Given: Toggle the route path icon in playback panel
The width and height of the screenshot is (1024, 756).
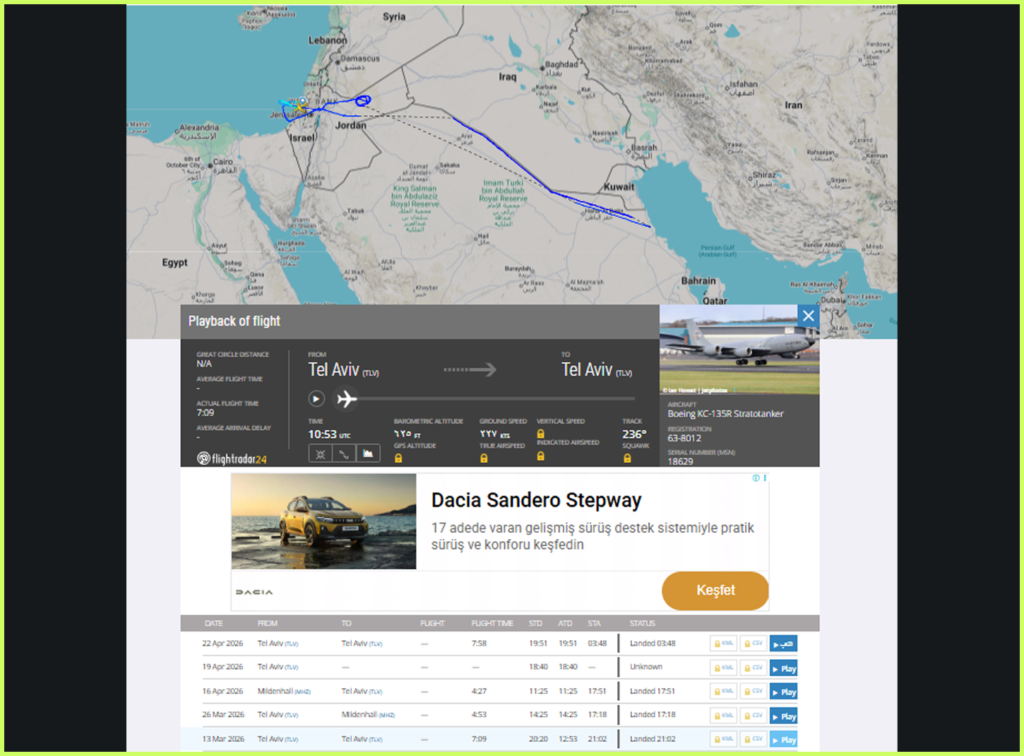Looking at the screenshot, I should (x=344, y=454).
